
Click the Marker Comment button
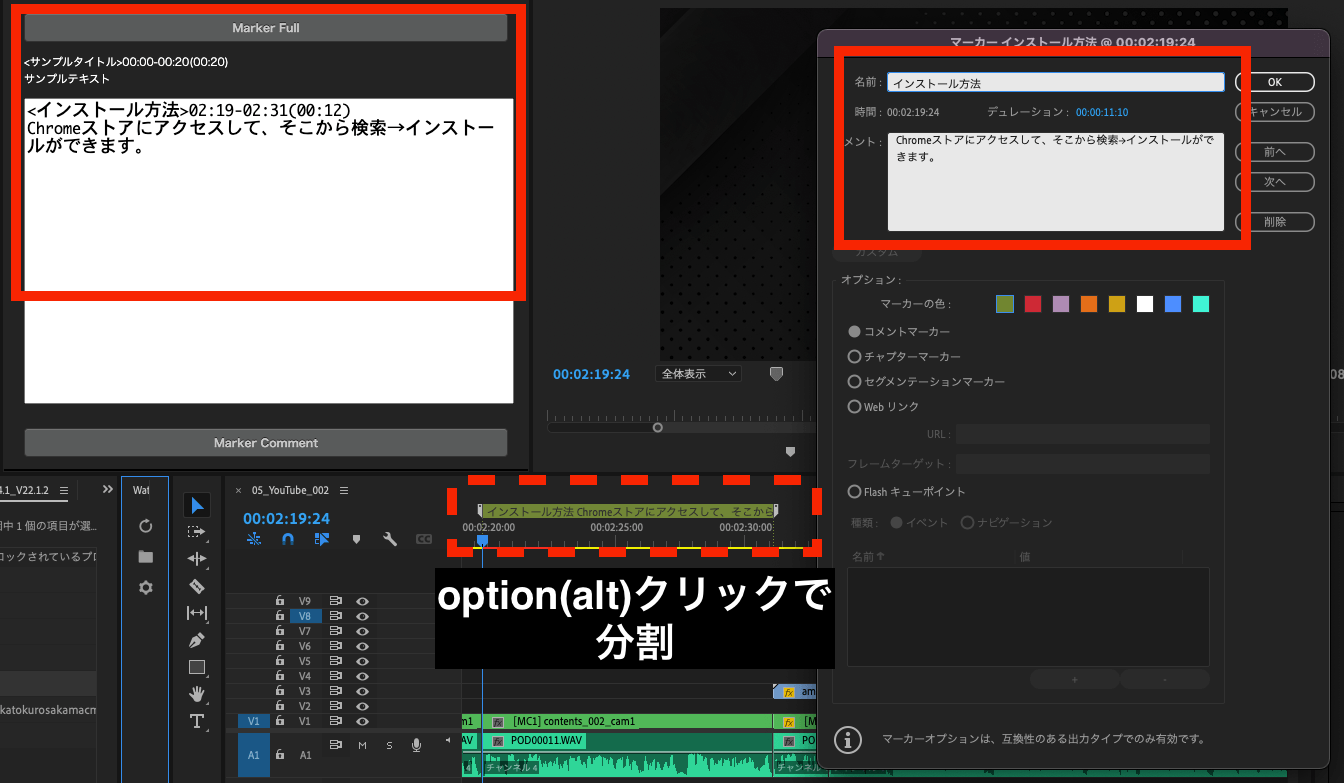tap(266, 443)
